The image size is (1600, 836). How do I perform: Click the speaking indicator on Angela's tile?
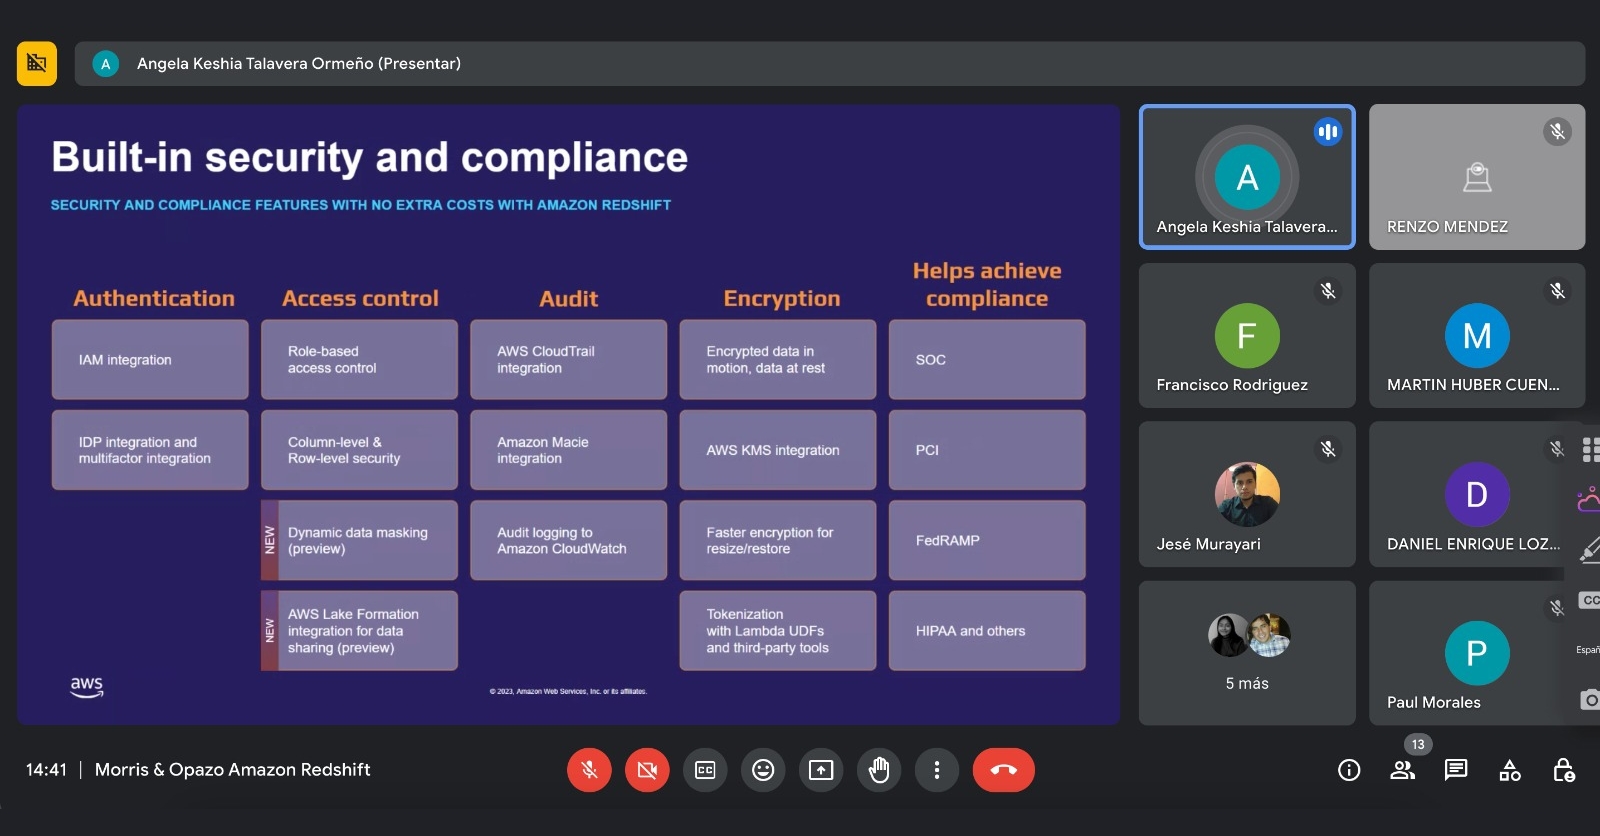1328,132
